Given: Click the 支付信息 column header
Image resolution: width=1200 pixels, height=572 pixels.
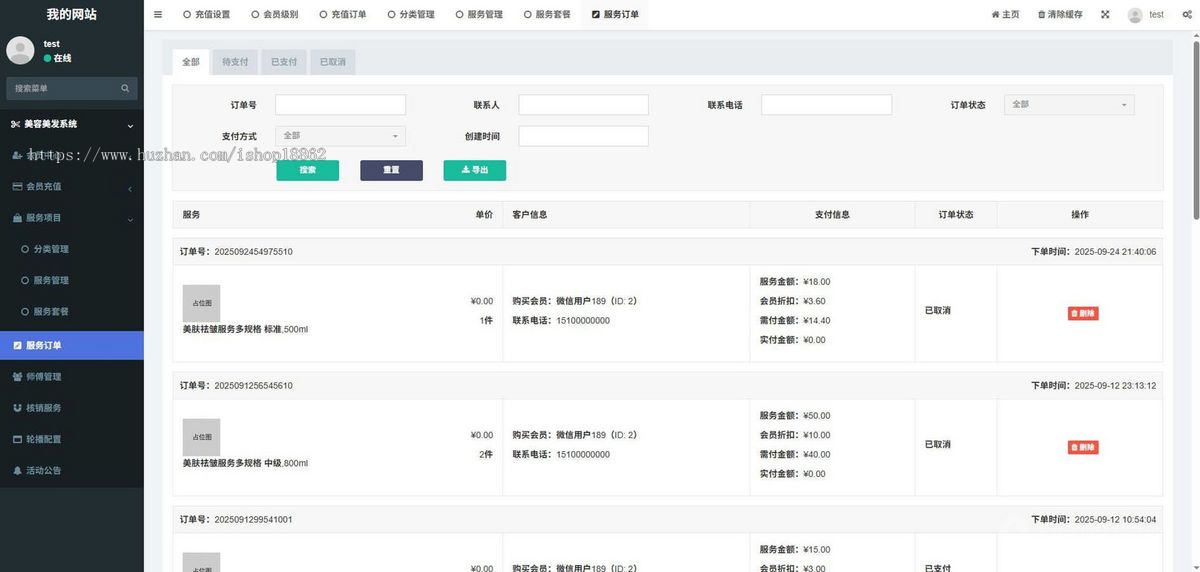Looking at the screenshot, I should pyautogui.click(x=832, y=215).
